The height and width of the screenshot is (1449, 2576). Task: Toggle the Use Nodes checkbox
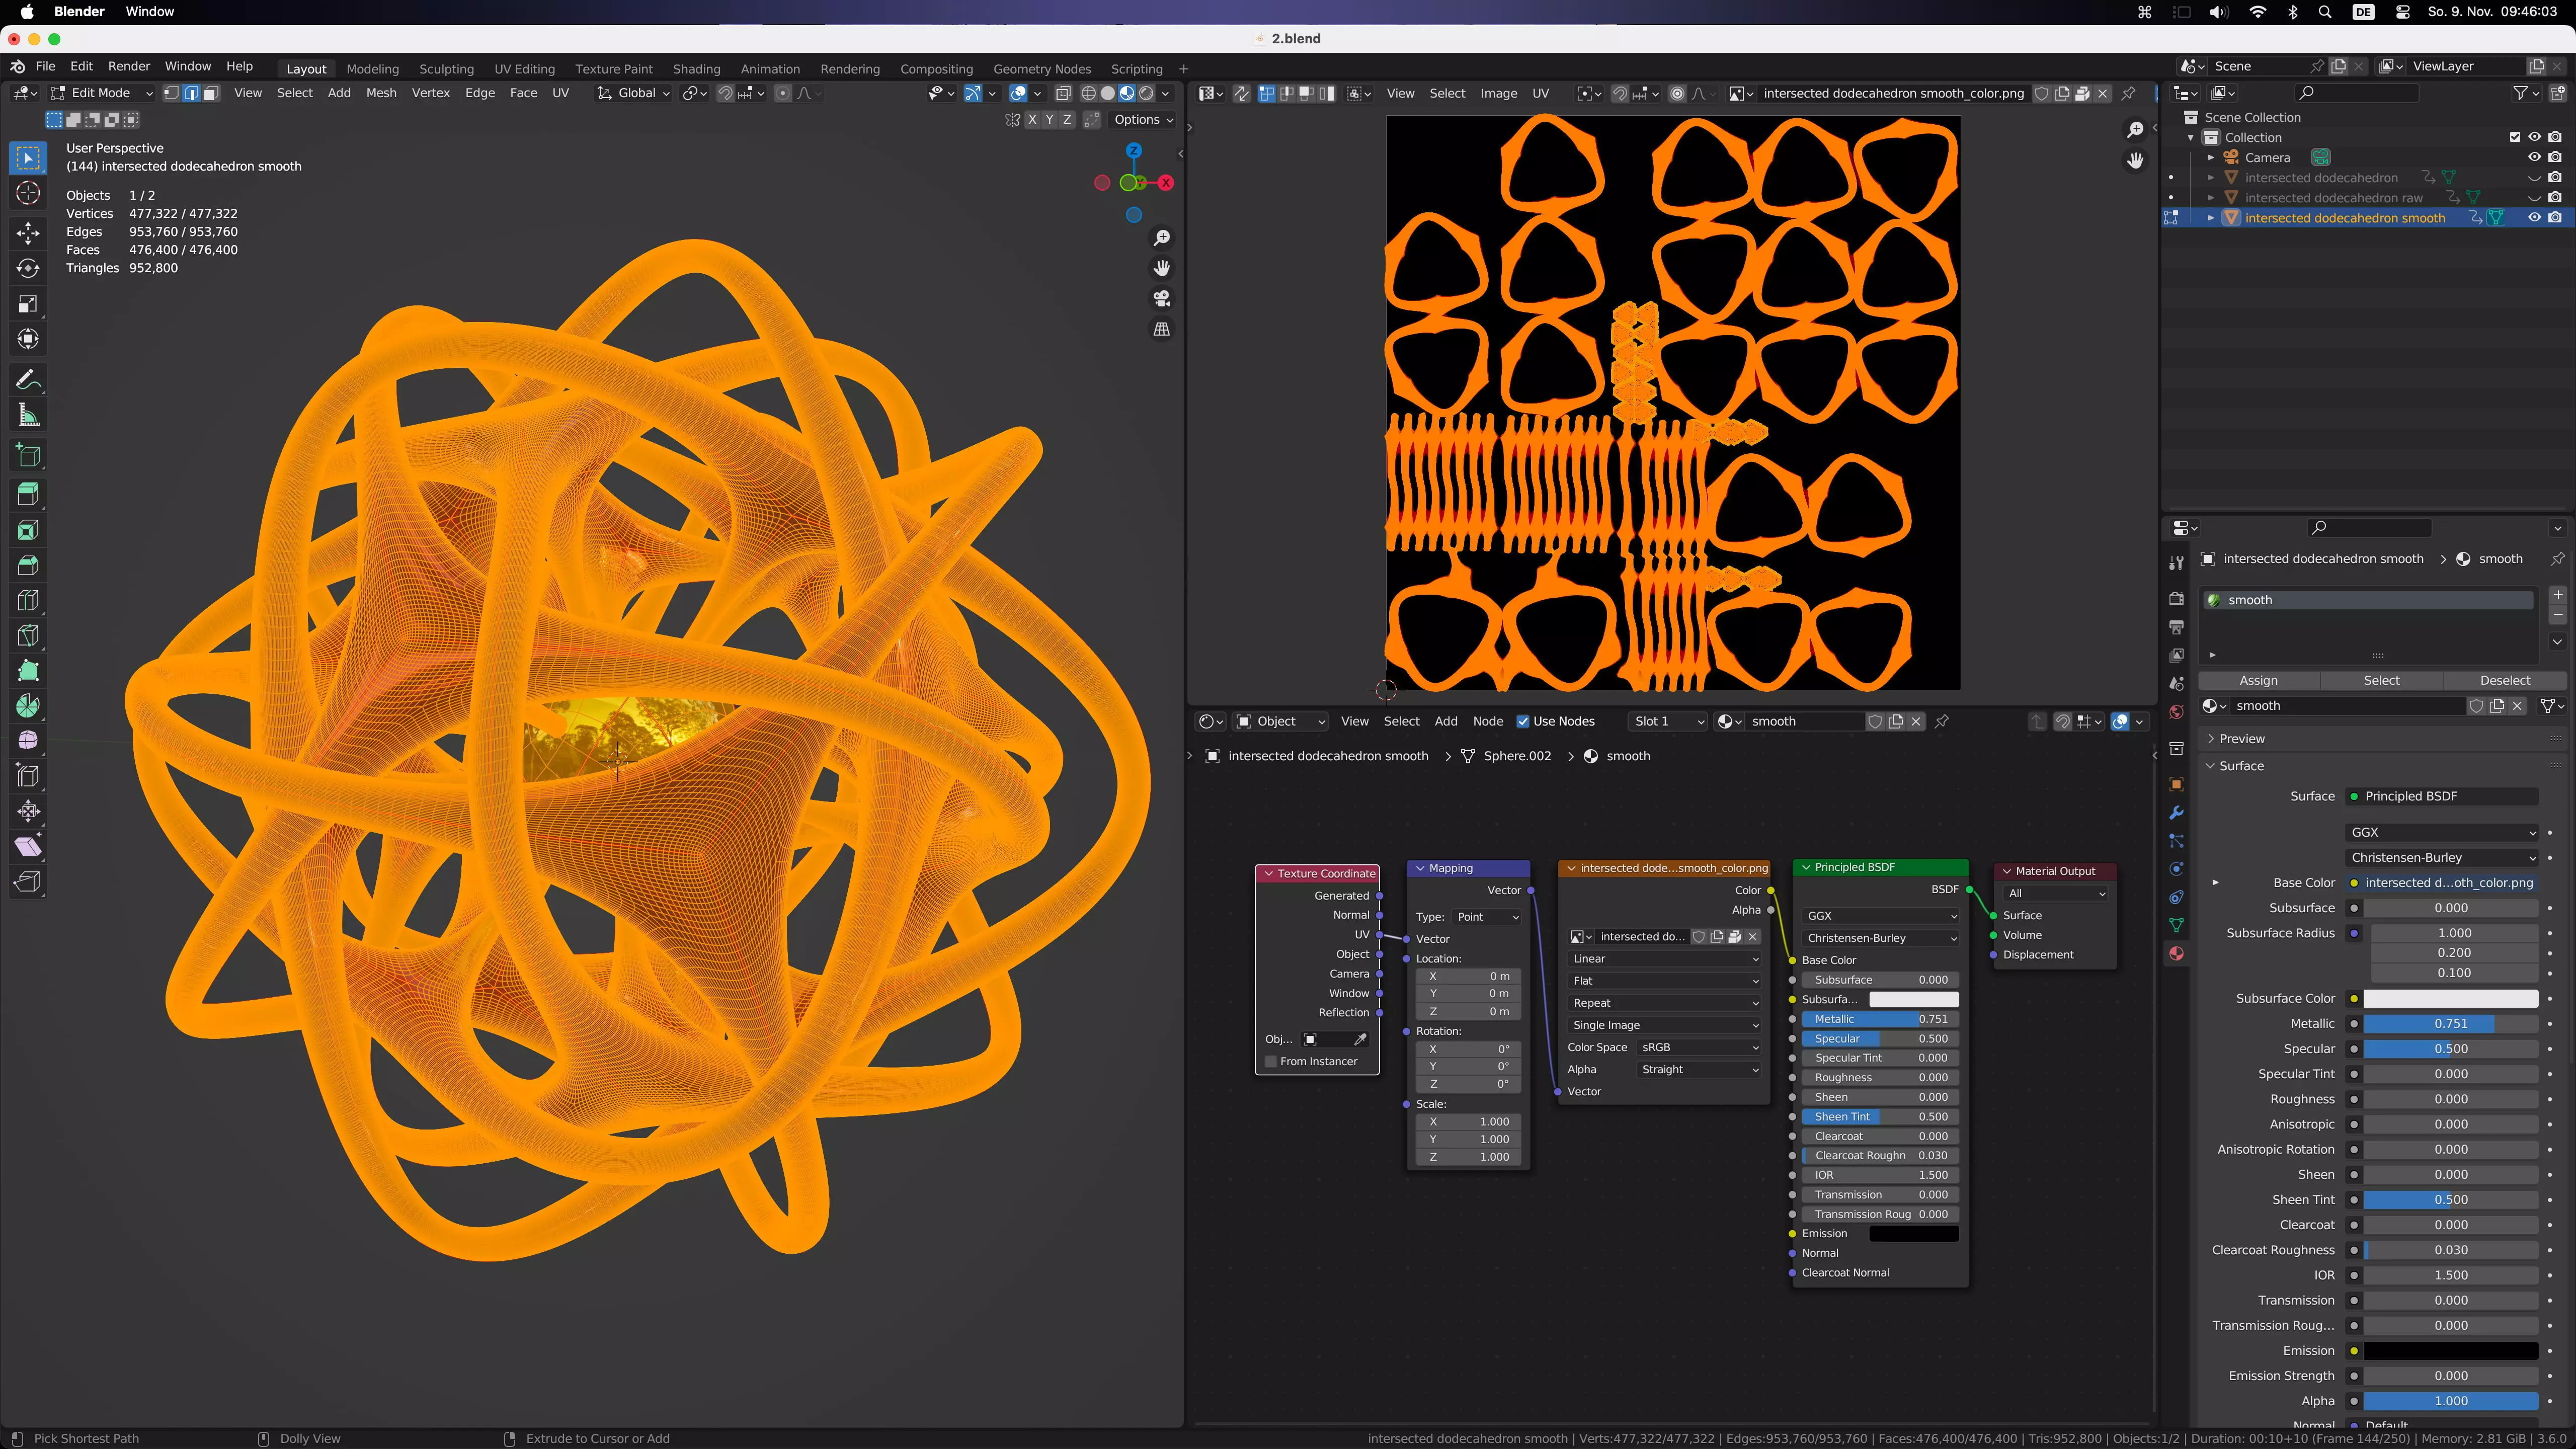[x=1522, y=721]
